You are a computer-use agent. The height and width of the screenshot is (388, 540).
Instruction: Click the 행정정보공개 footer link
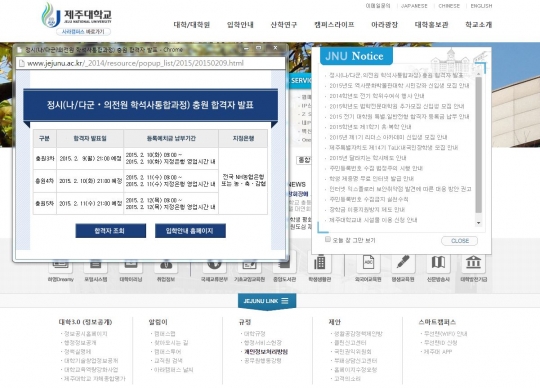click(80, 343)
